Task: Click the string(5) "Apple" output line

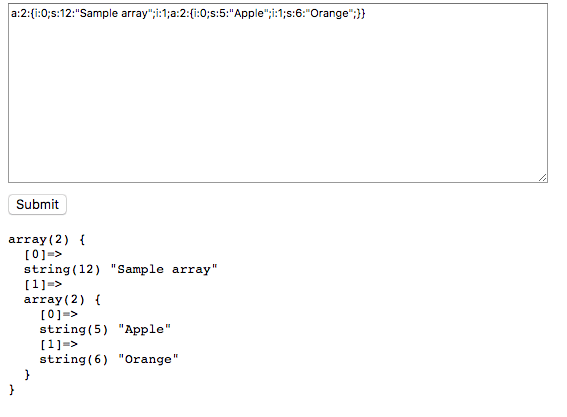Action: (x=105, y=329)
